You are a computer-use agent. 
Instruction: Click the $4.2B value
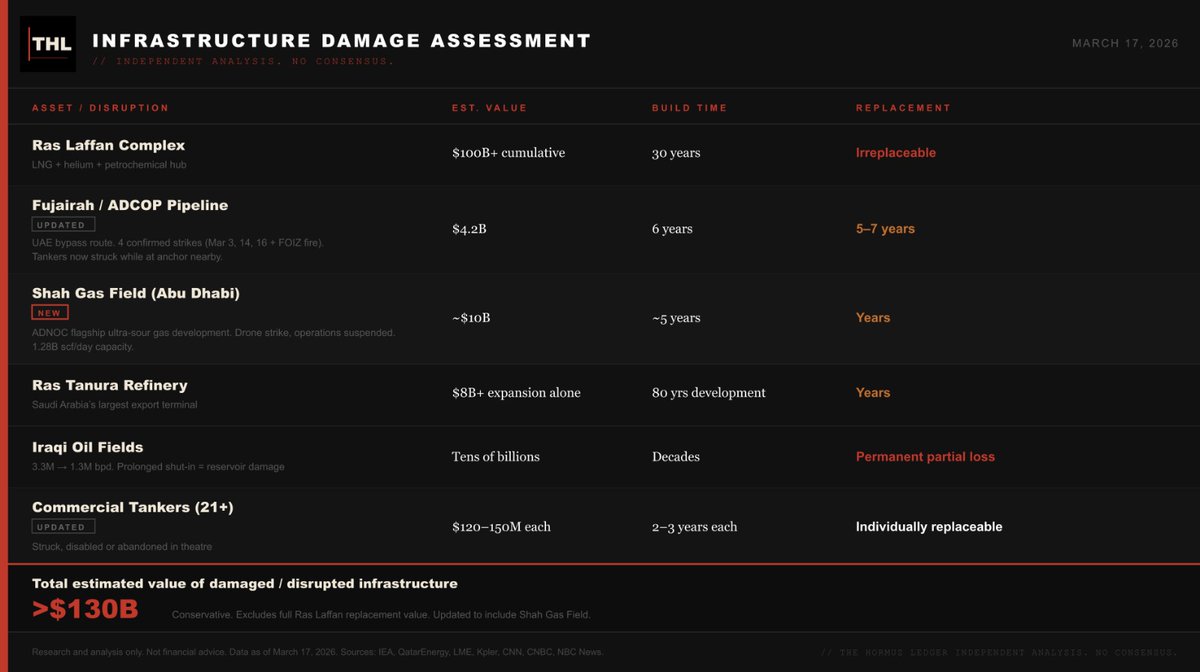470,229
